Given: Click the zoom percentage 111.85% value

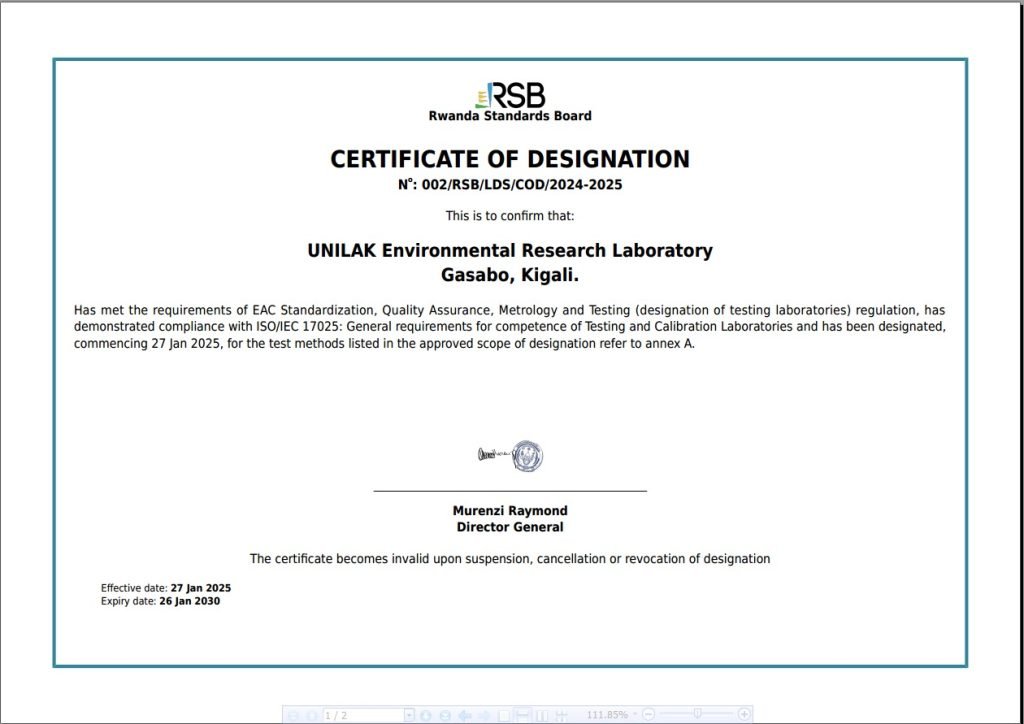Looking at the screenshot, I should (x=607, y=715).
